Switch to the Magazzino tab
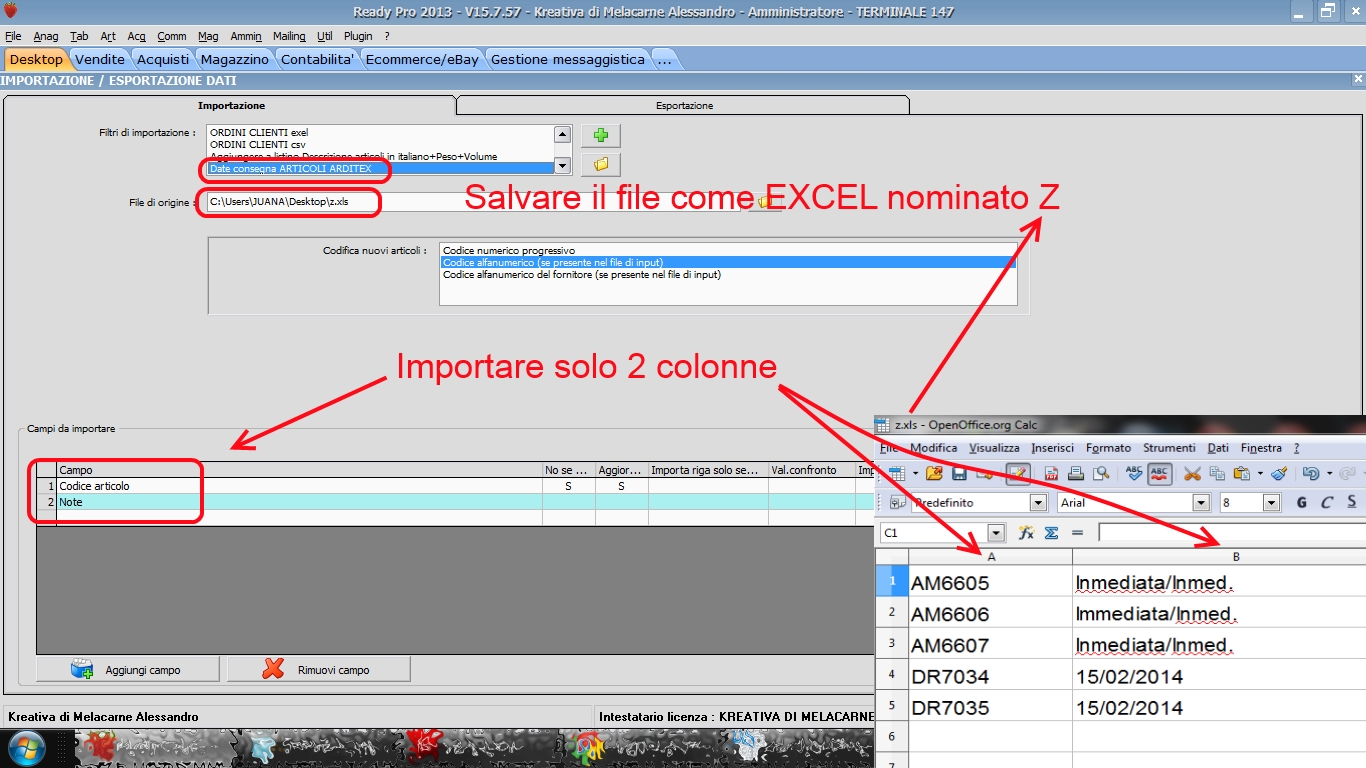Image resolution: width=1366 pixels, height=768 pixels. tap(235, 59)
